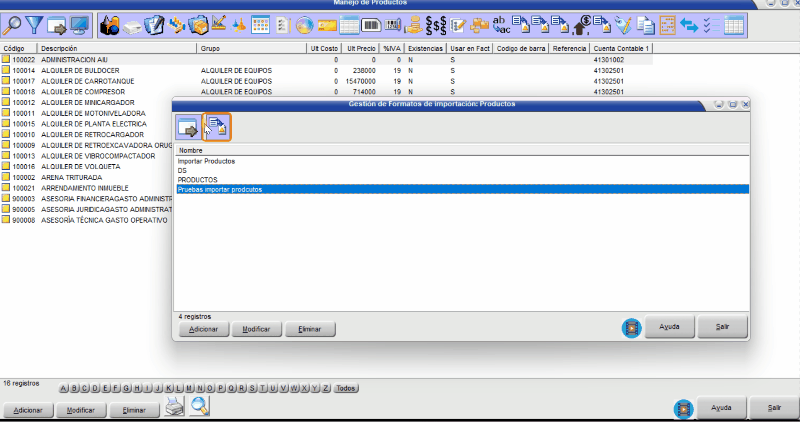Click the $$$ prices icon in the toolbar
The image size is (800, 422).
tap(435, 24)
